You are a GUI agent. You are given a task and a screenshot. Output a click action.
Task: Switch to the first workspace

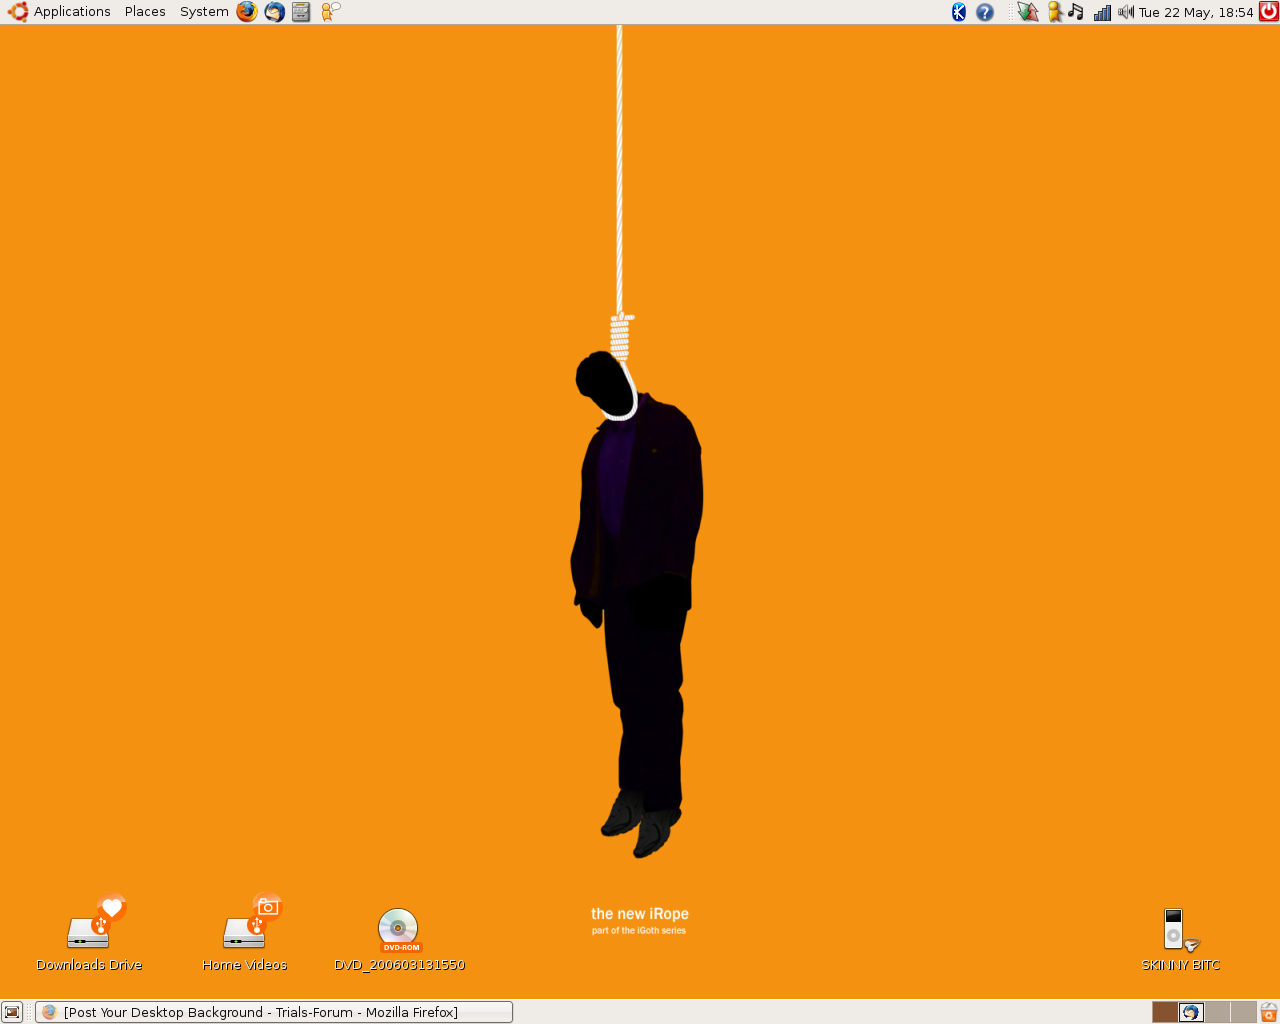click(x=1165, y=1012)
